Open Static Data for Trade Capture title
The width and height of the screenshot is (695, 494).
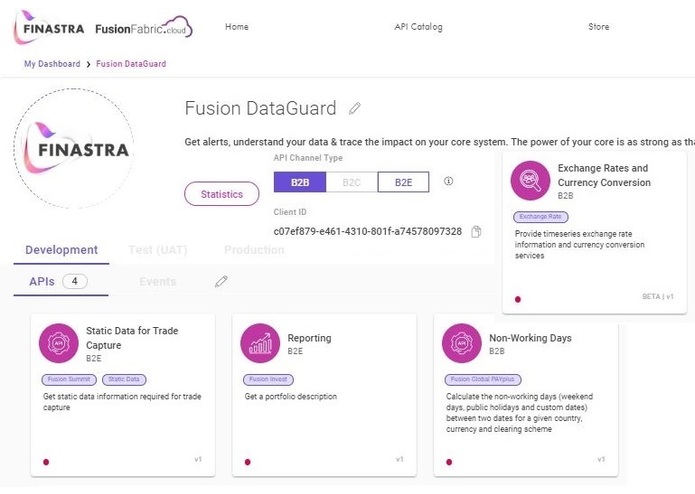point(132,338)
